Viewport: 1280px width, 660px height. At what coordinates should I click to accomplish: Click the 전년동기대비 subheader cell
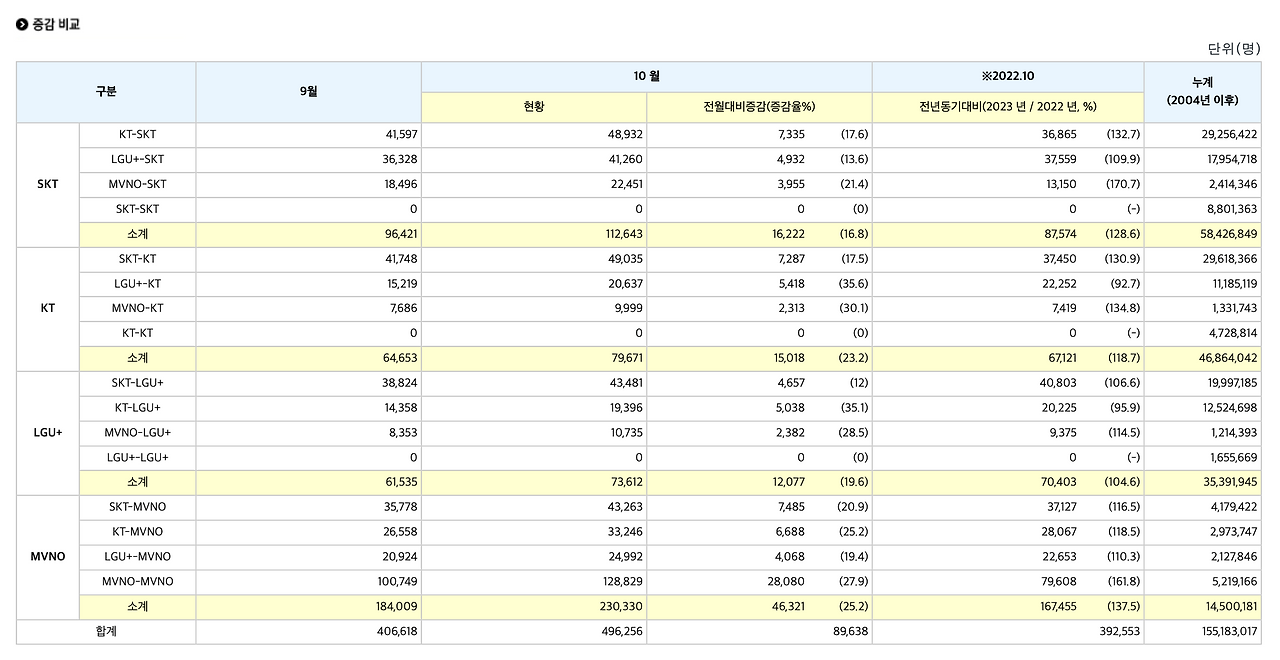(1006, 106)
